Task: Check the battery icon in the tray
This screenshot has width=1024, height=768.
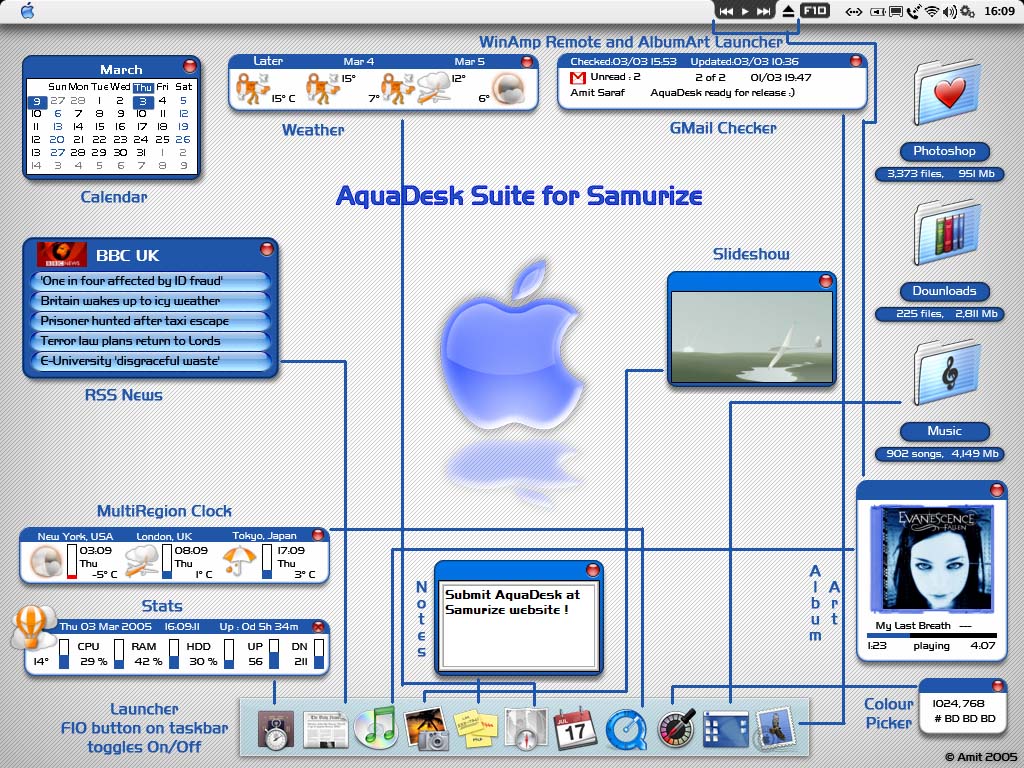Action: point(878,12)
